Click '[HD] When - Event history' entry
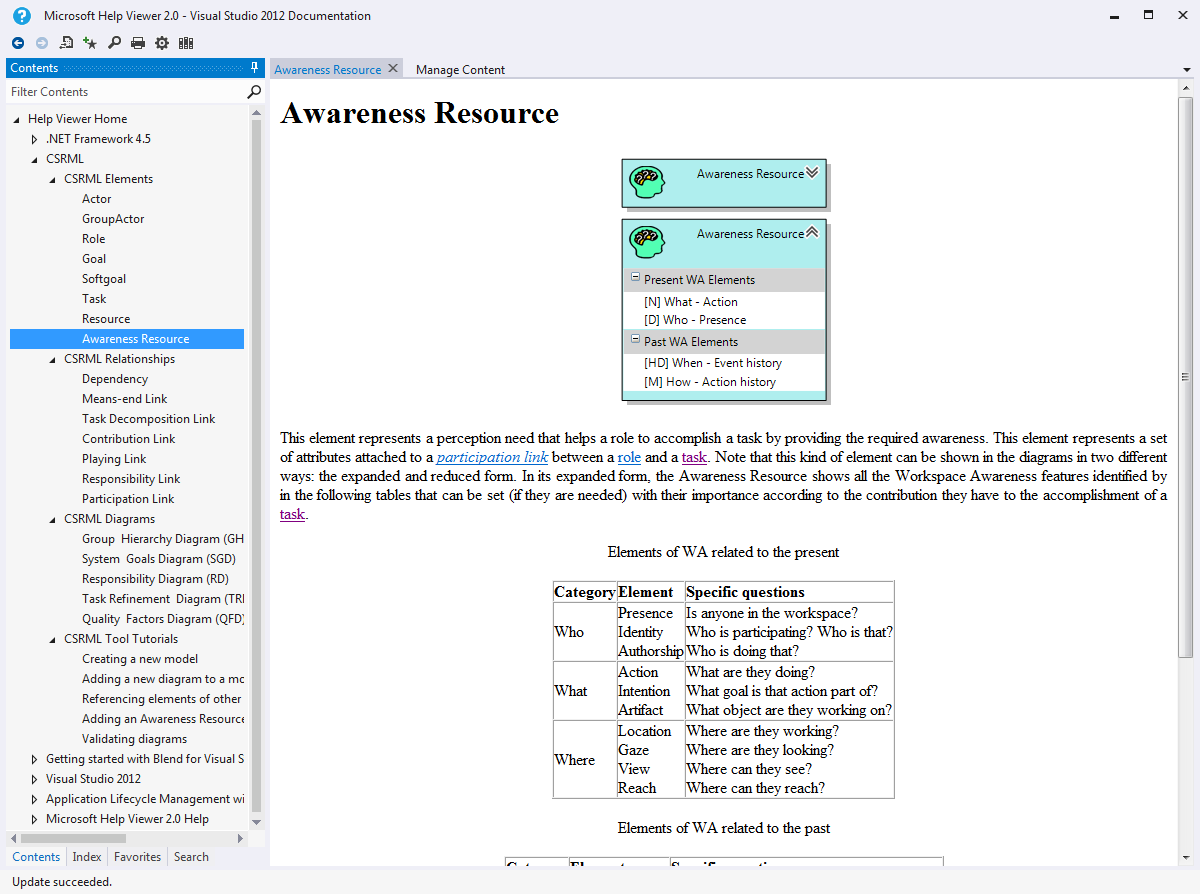 pyautogui.click(x=713, y=363)
